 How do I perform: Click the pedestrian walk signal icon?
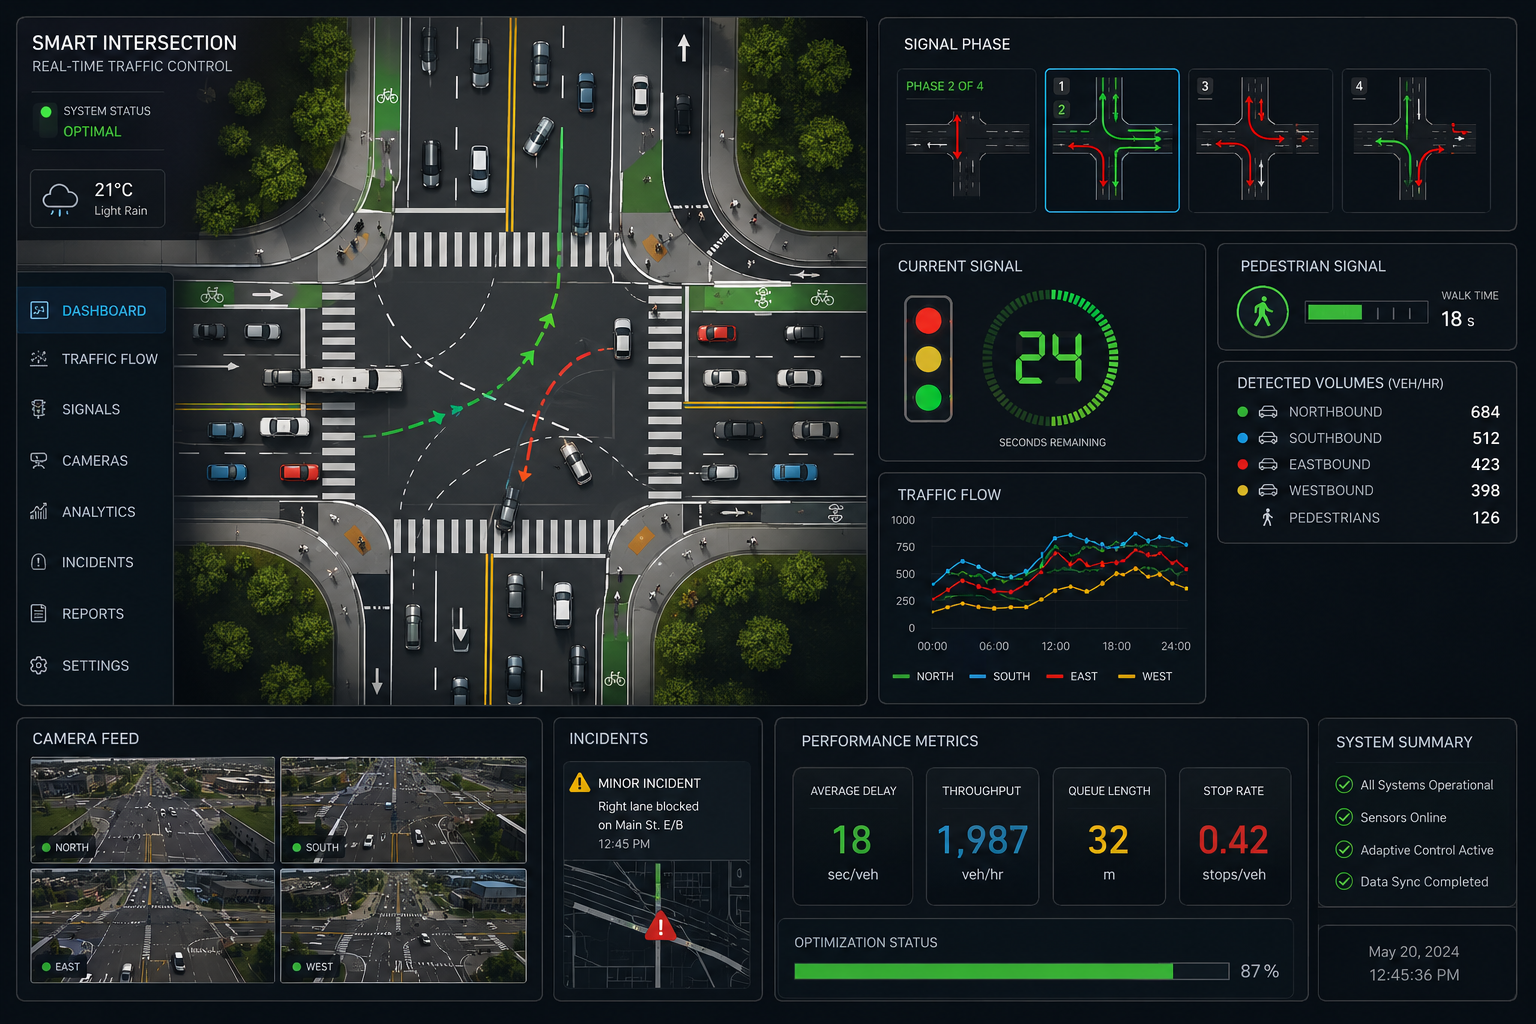[x=1262, y=311]
